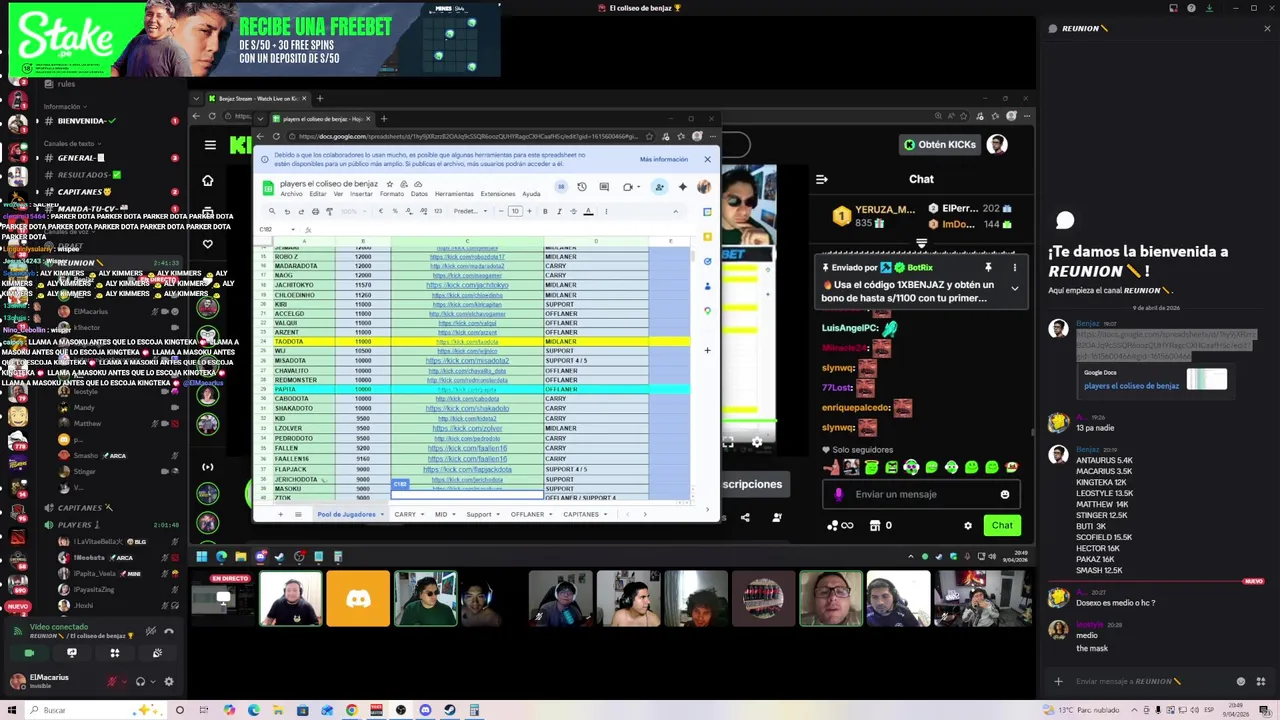Open GENERAL Discord channel
Image resolution: width=1280 pixels, height=720 pixels.
(80, 158)
